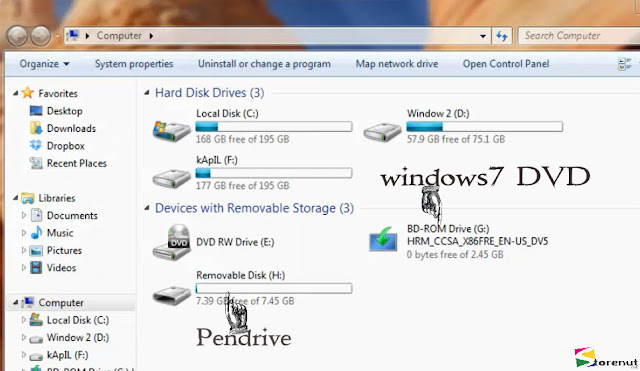Click the Local Disk (C:) Windows drive icon

171,130
